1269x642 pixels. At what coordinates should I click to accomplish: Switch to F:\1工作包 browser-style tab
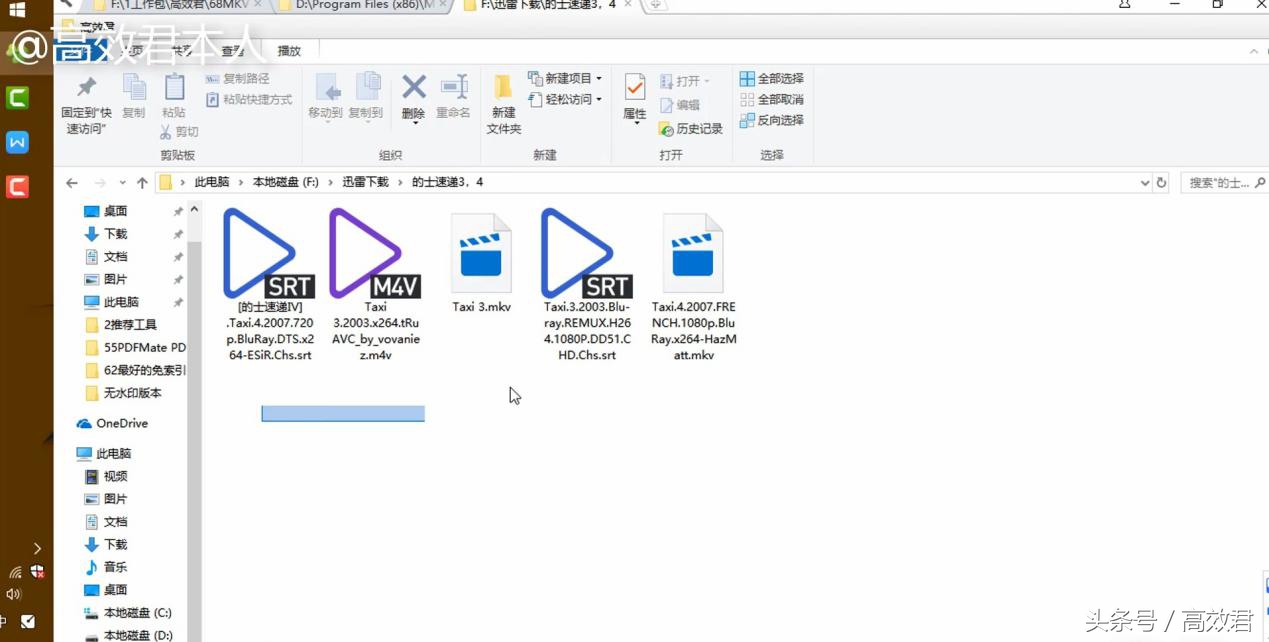[x=180, y=6]
